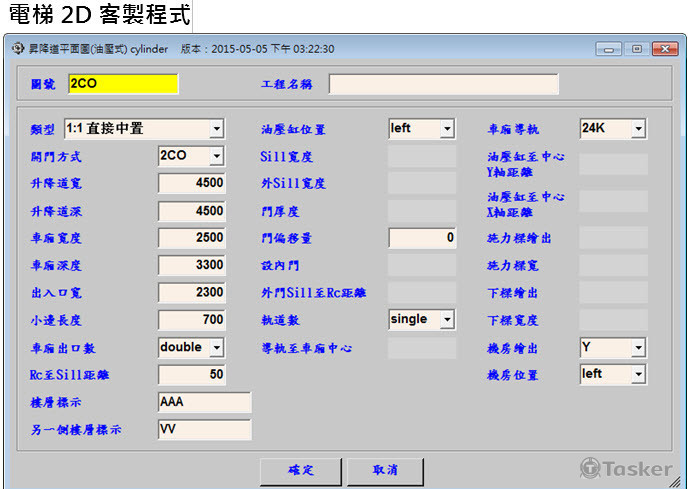Click the 取消 cancel button
Screen dimensions: 689x489
coord(385,471)
